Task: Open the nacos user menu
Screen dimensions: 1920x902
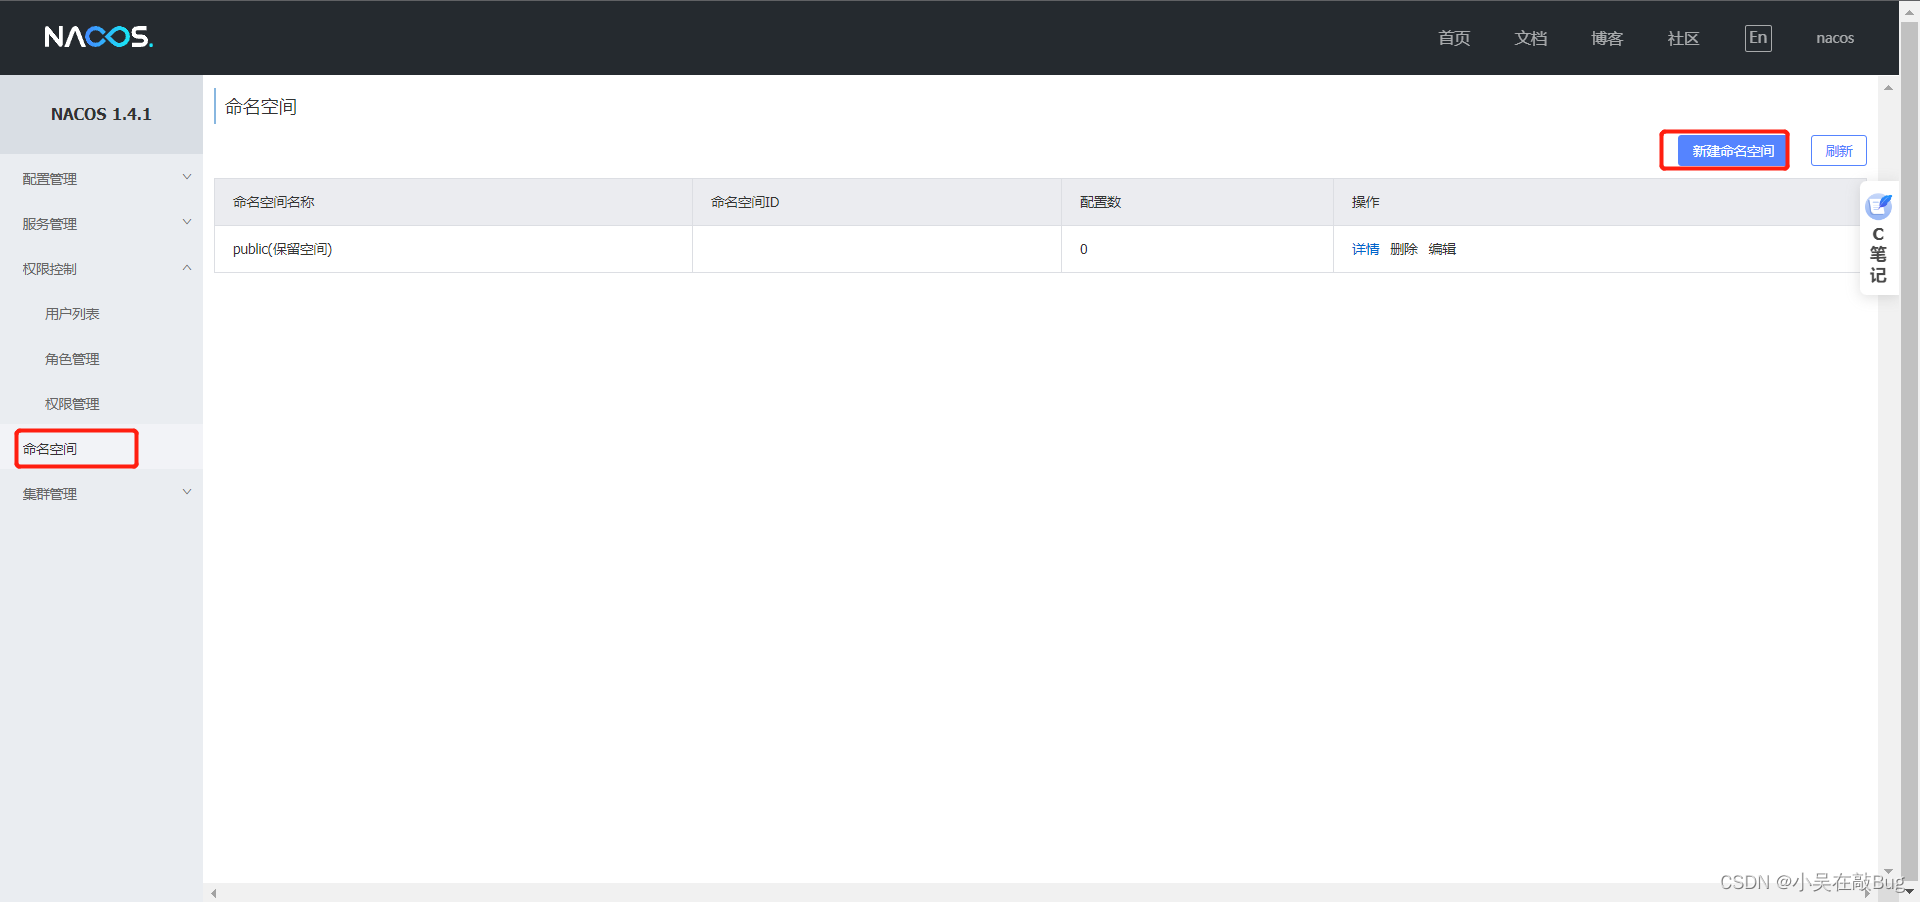Action: click(x=1835, y=38)
